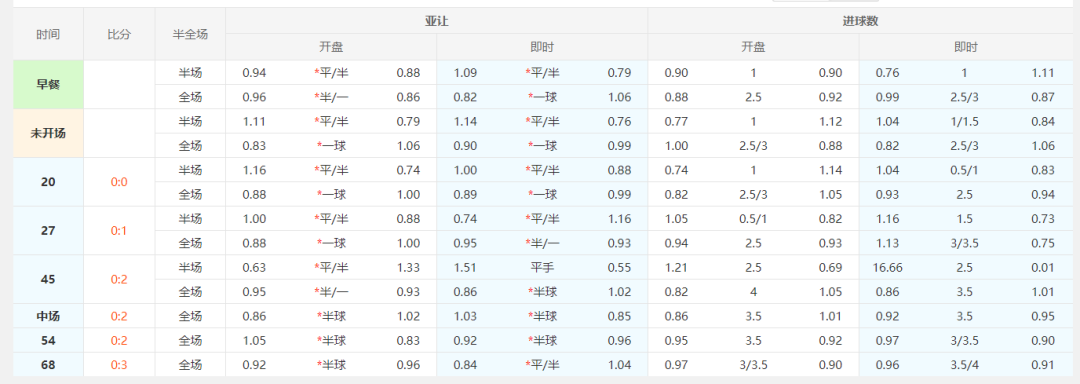Click the 中场 time row label
Image resolution: width=1080 pixels, height=384 pixels.
[x=48, y=317]
